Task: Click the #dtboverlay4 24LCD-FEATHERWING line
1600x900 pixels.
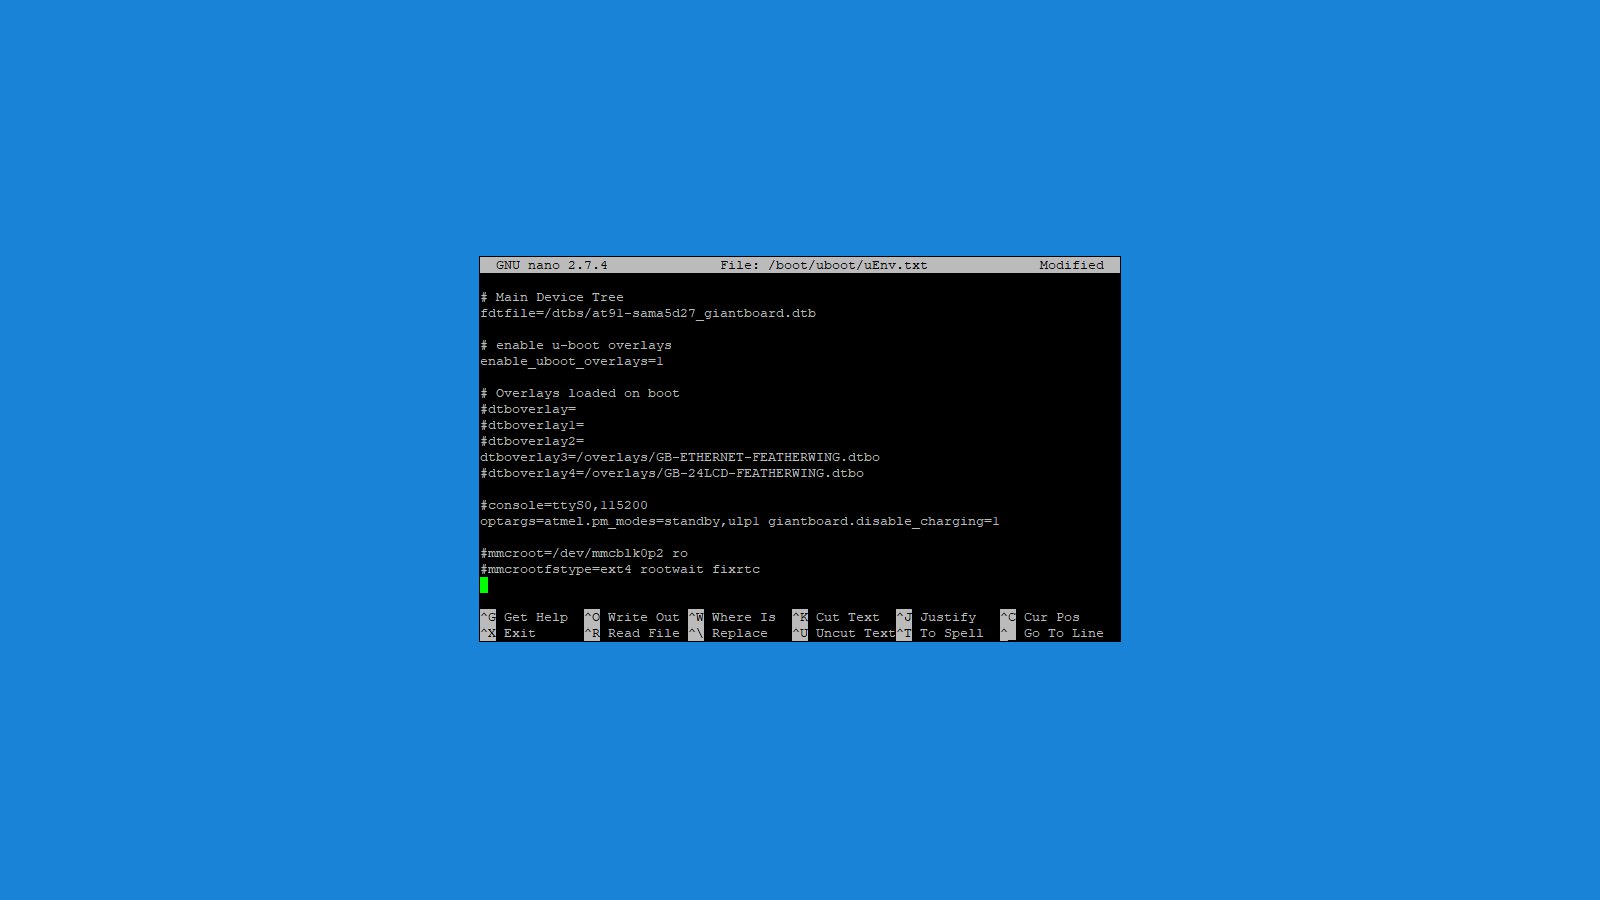Action: [x=672, y=473]
